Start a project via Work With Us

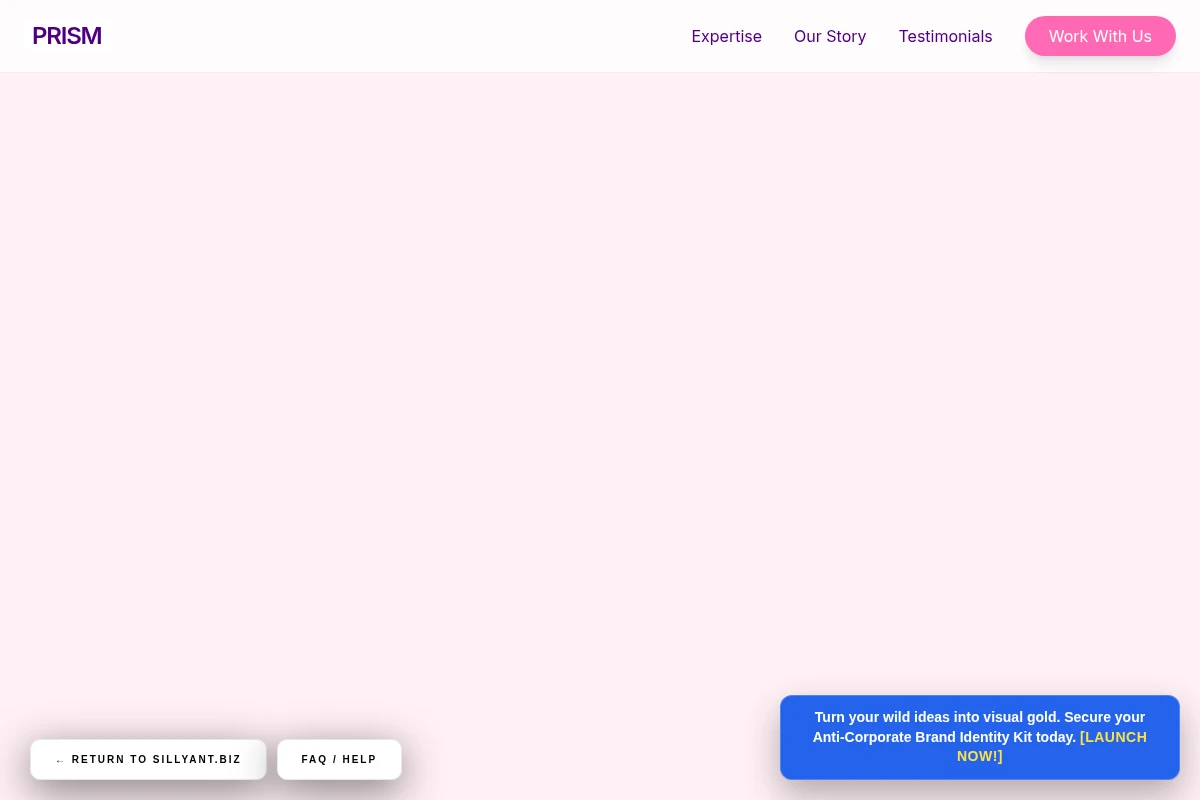[x=1100, y=36]
